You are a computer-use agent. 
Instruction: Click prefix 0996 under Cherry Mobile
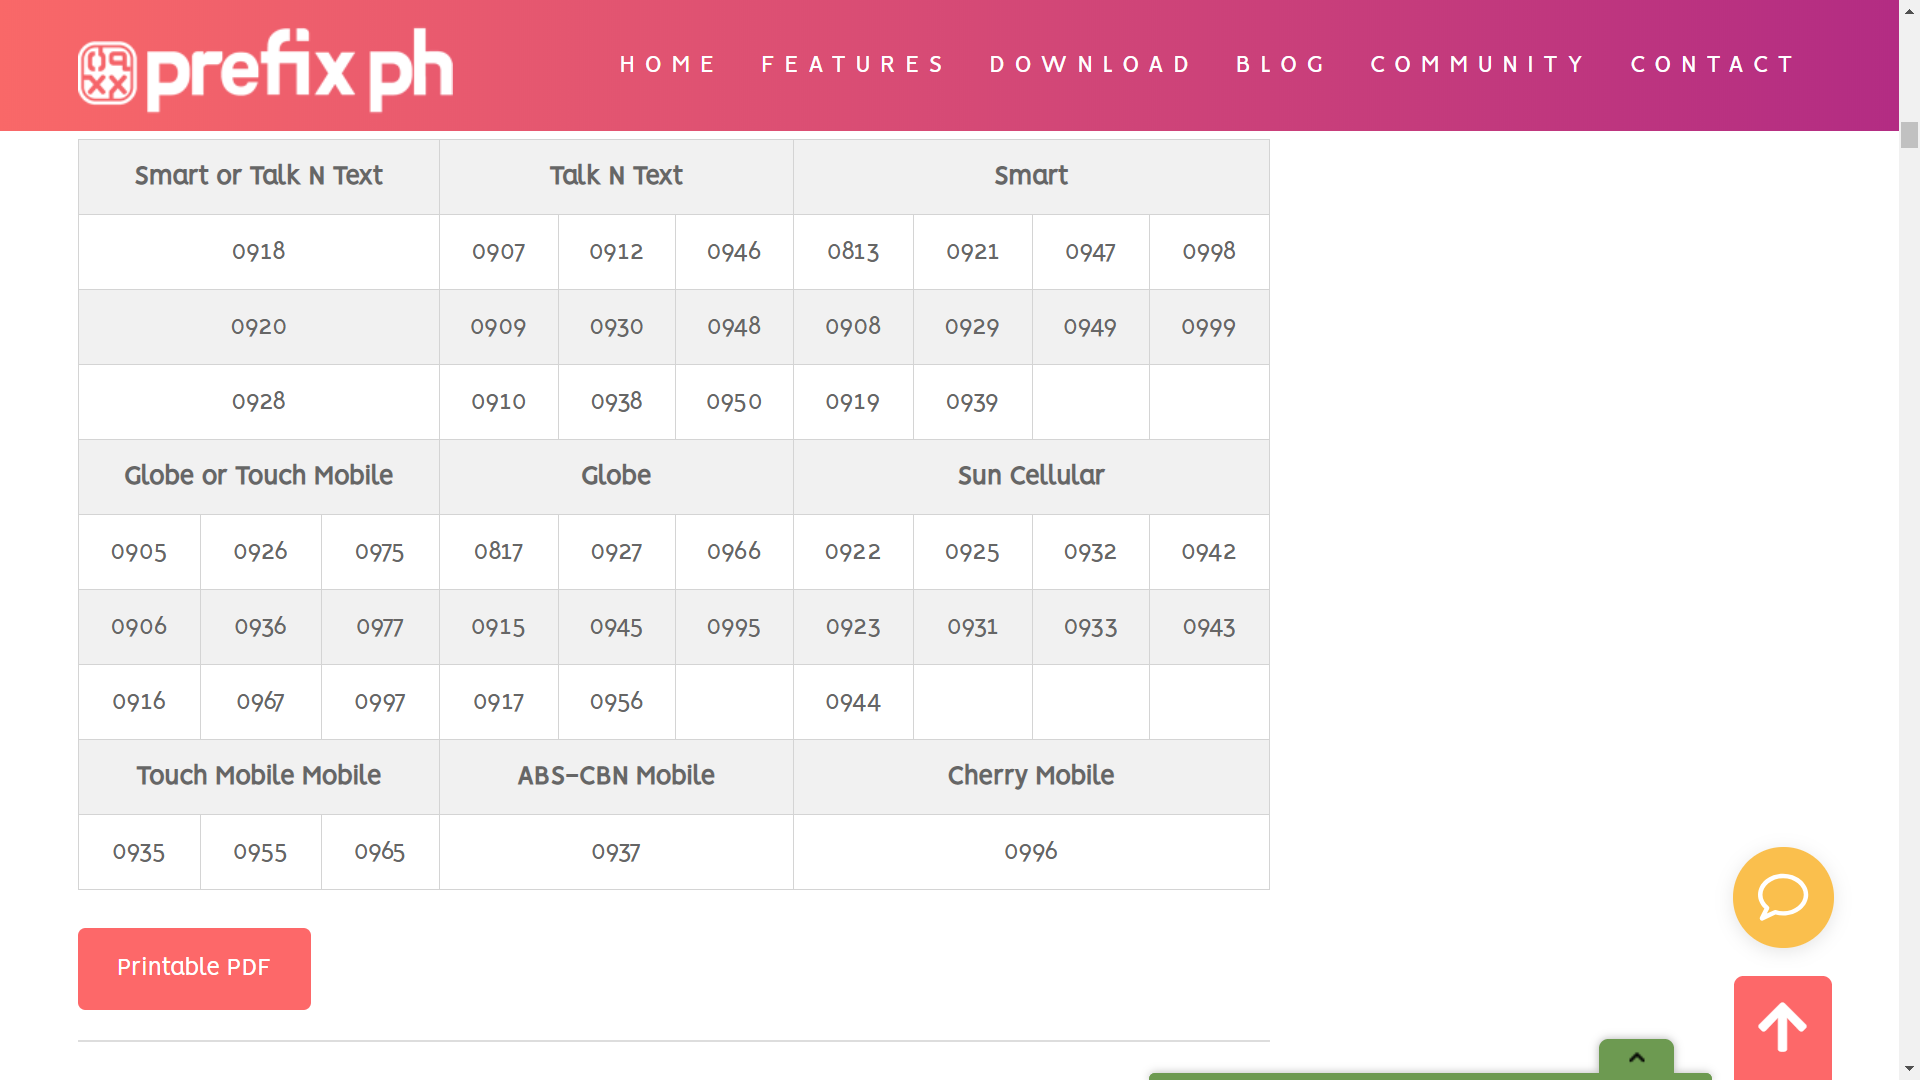pos(1031,852)
